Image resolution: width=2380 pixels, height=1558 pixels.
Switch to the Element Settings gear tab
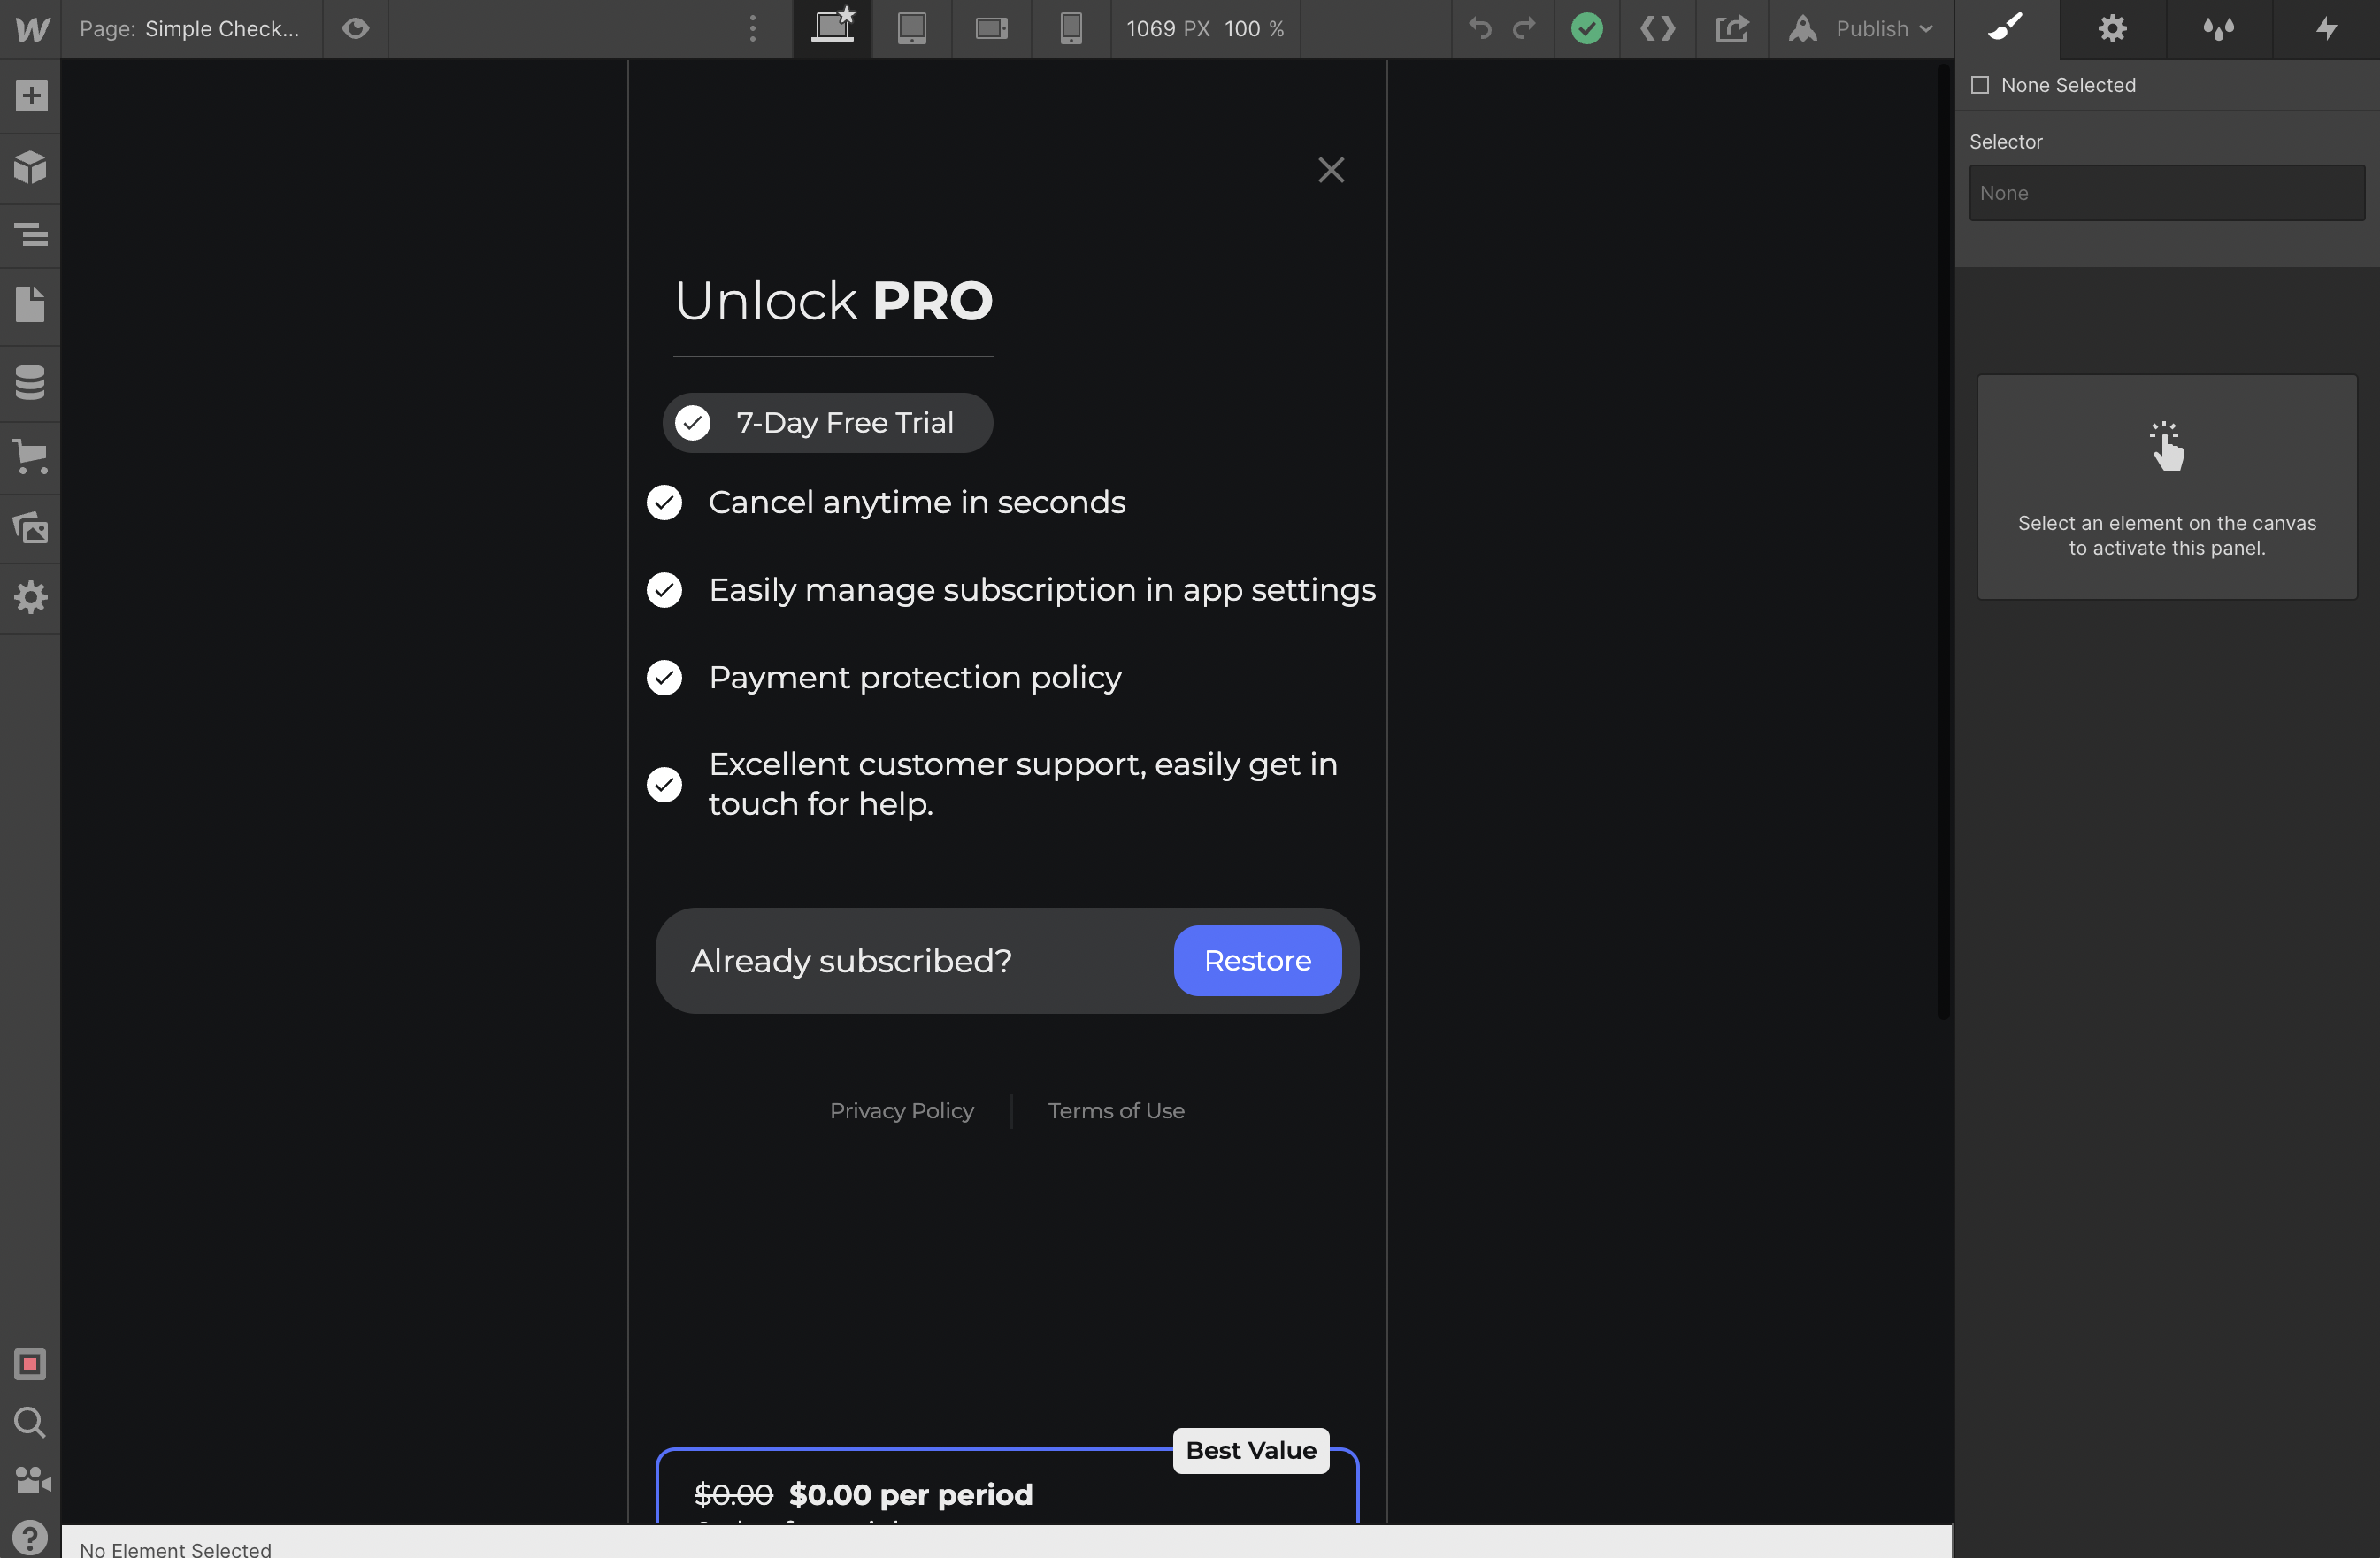pyautogui.click(x=2112, y=29)
